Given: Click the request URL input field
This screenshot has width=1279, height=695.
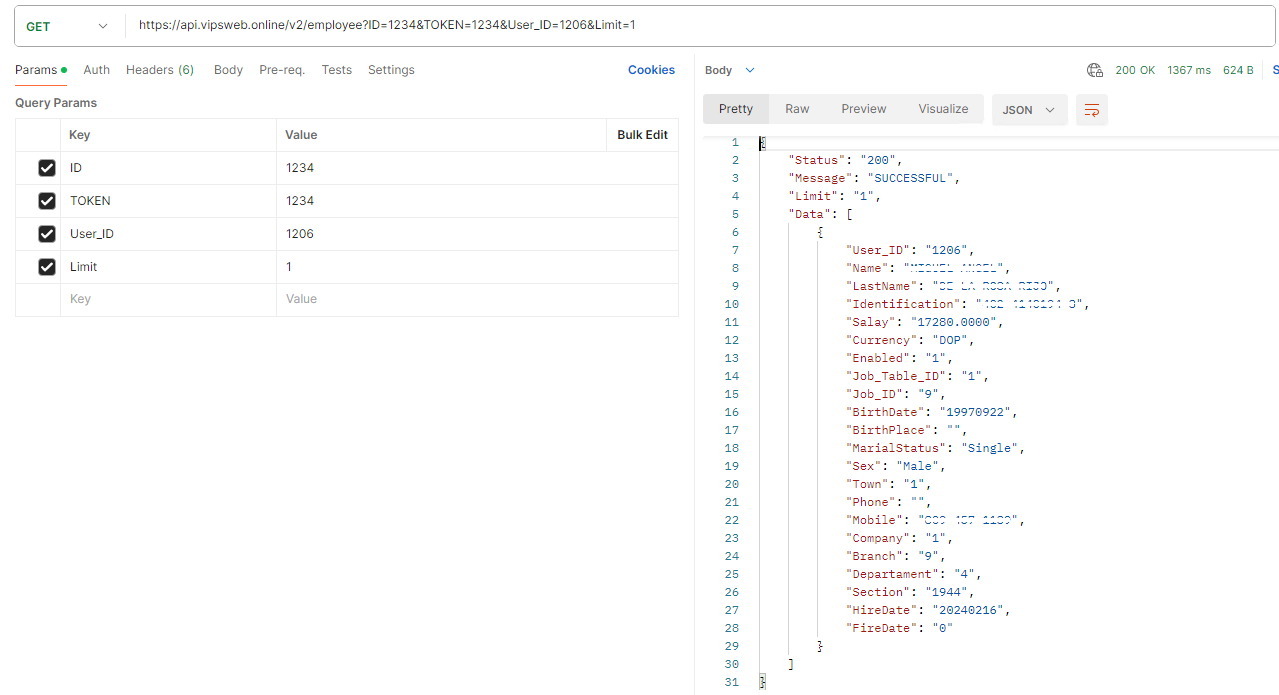Looking at the screenshot, I should (x=700, y=26).
